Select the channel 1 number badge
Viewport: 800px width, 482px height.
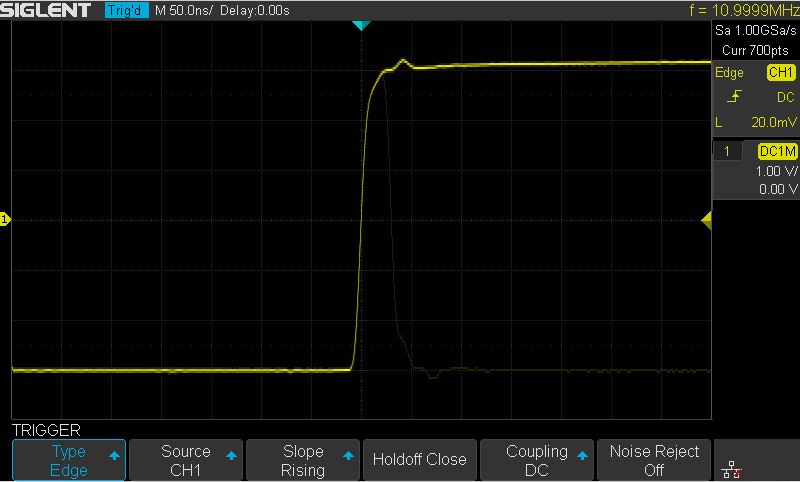point(727,151)
